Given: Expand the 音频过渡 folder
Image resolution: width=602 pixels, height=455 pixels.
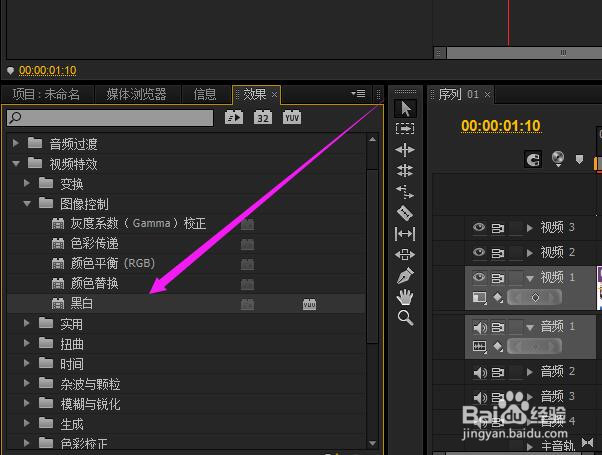Looking at the screenshot, I should 16,143.
